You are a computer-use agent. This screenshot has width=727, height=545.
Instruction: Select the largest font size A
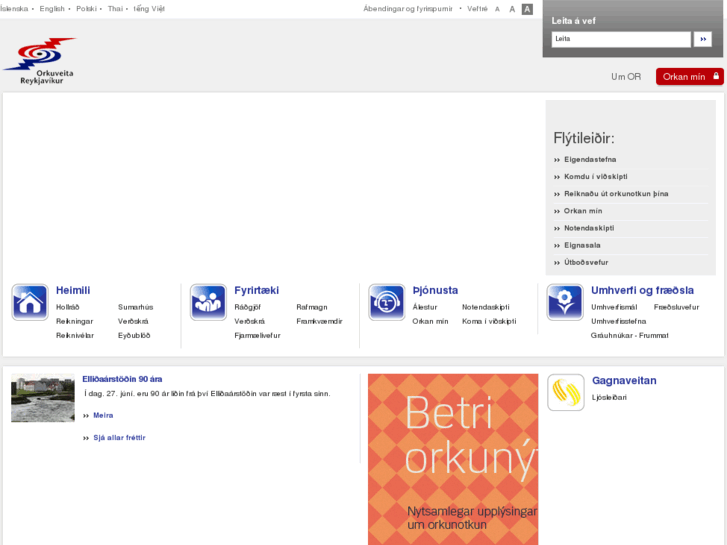click(x=527, y=9)
